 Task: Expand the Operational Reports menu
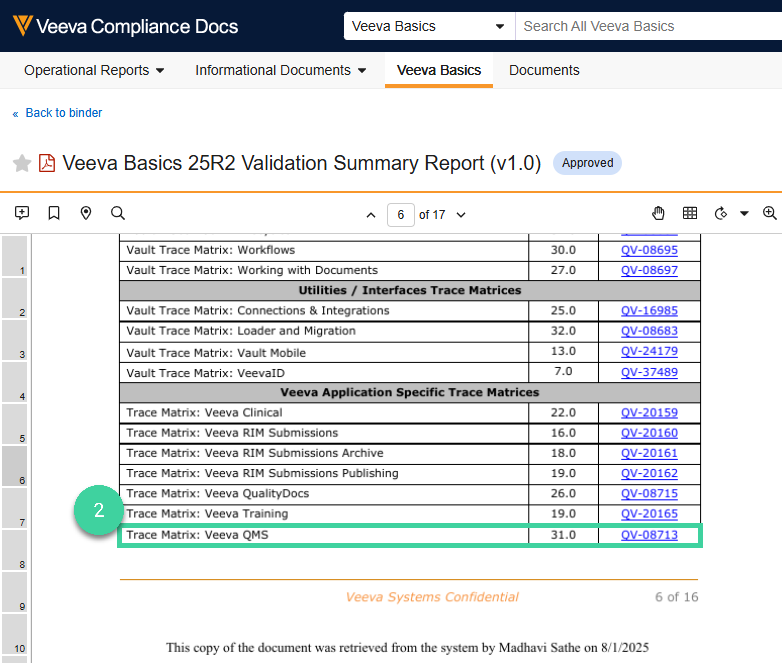click(x=94, y=70)
